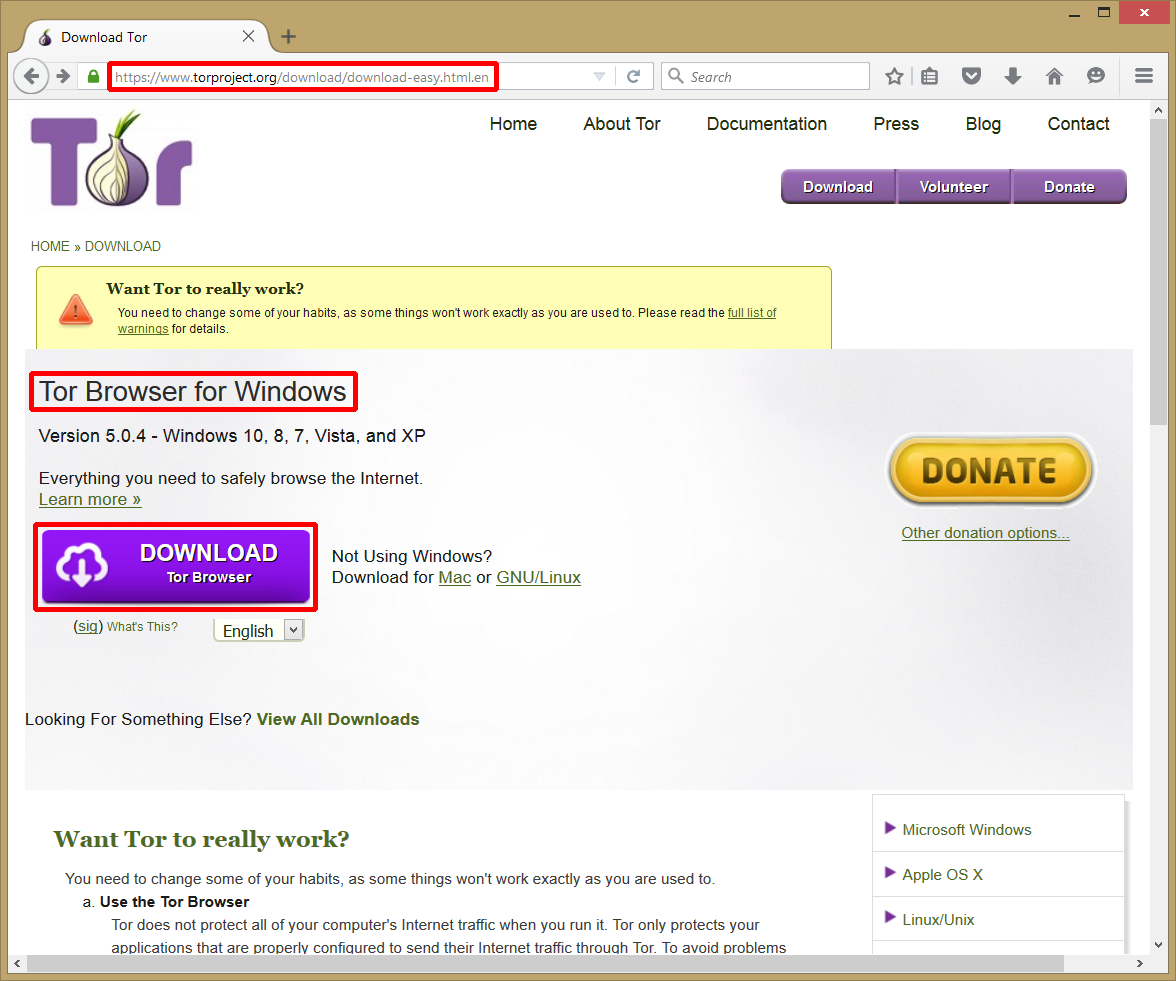Screen dimensions: 1176x981
Task: Open the English language dropdown
Action: (x=259, y=630)
